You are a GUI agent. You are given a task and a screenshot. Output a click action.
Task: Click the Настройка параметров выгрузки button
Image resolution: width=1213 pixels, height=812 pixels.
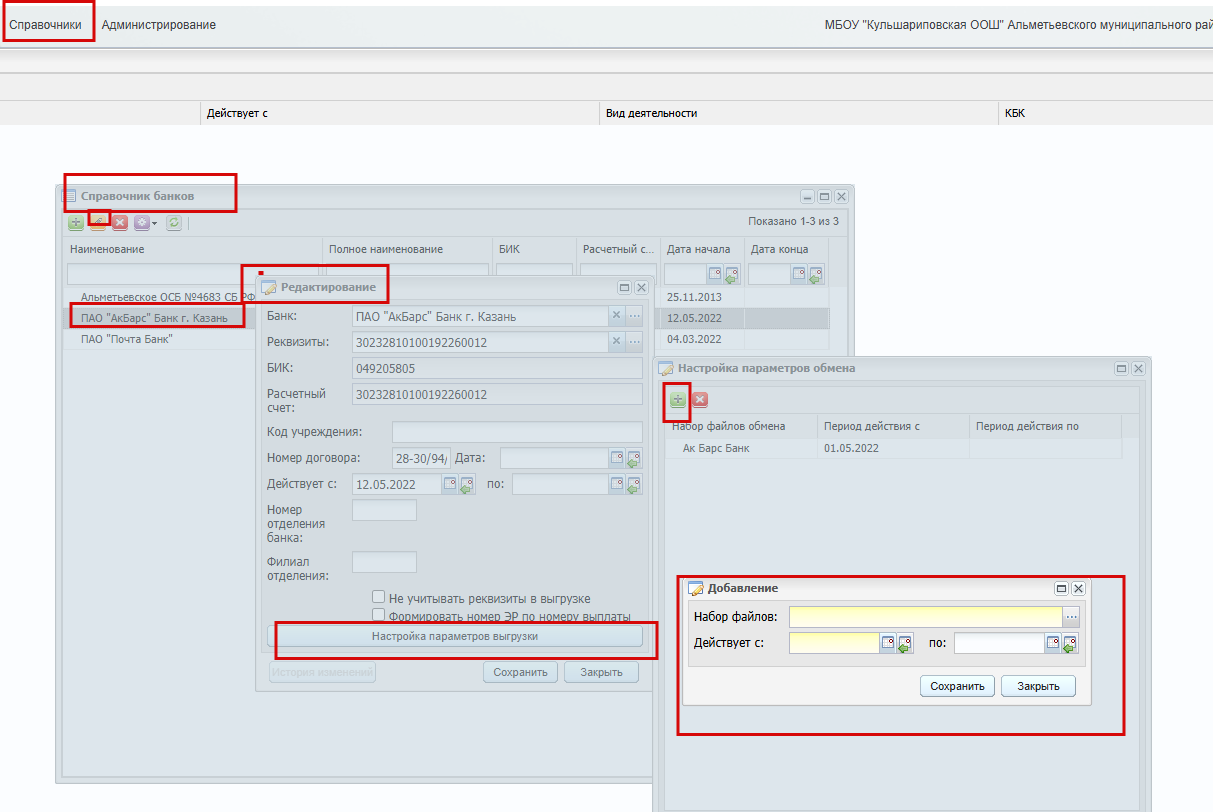click(455, 636)
